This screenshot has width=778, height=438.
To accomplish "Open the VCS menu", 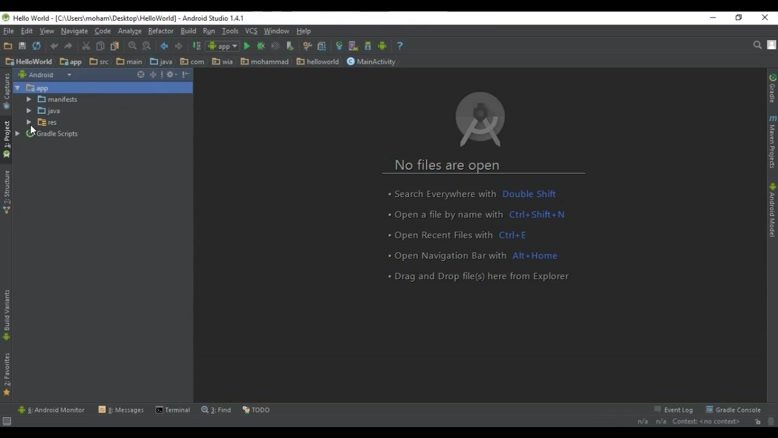I will (x=251, y=31).
